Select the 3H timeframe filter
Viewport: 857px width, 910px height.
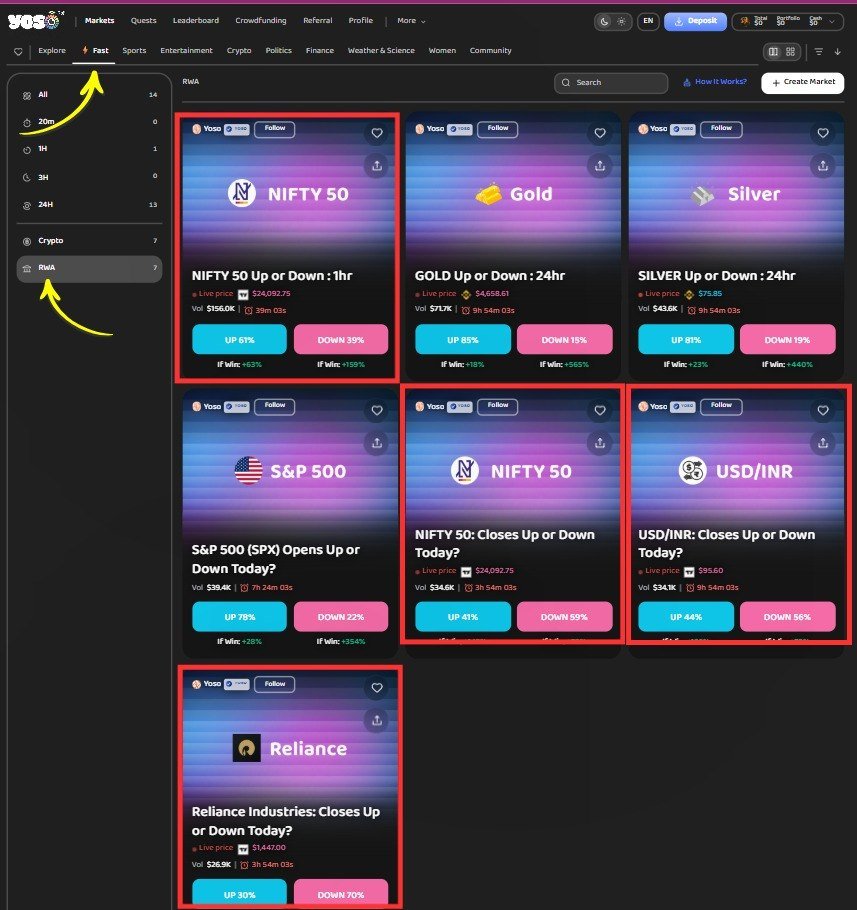coord(89,177)
